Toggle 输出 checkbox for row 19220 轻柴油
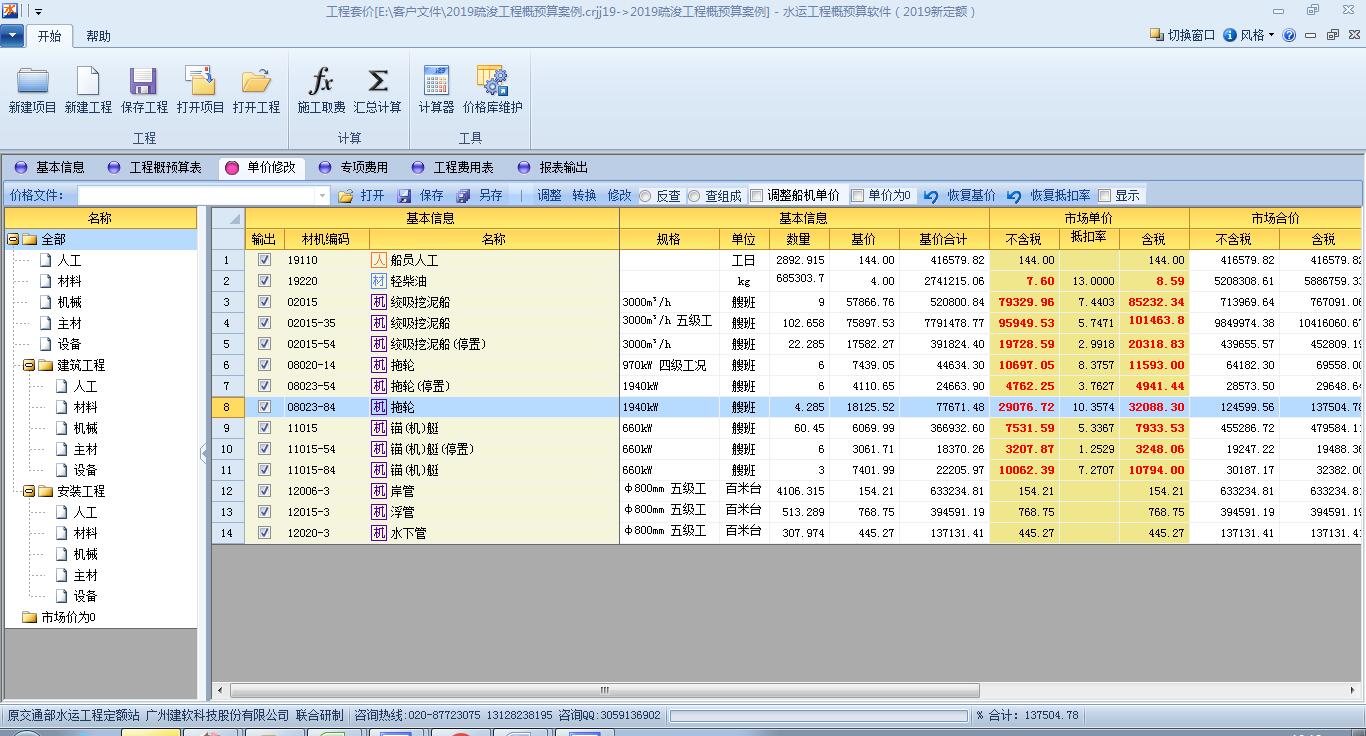The image size is (1366, 736). (x=264, y=281)
